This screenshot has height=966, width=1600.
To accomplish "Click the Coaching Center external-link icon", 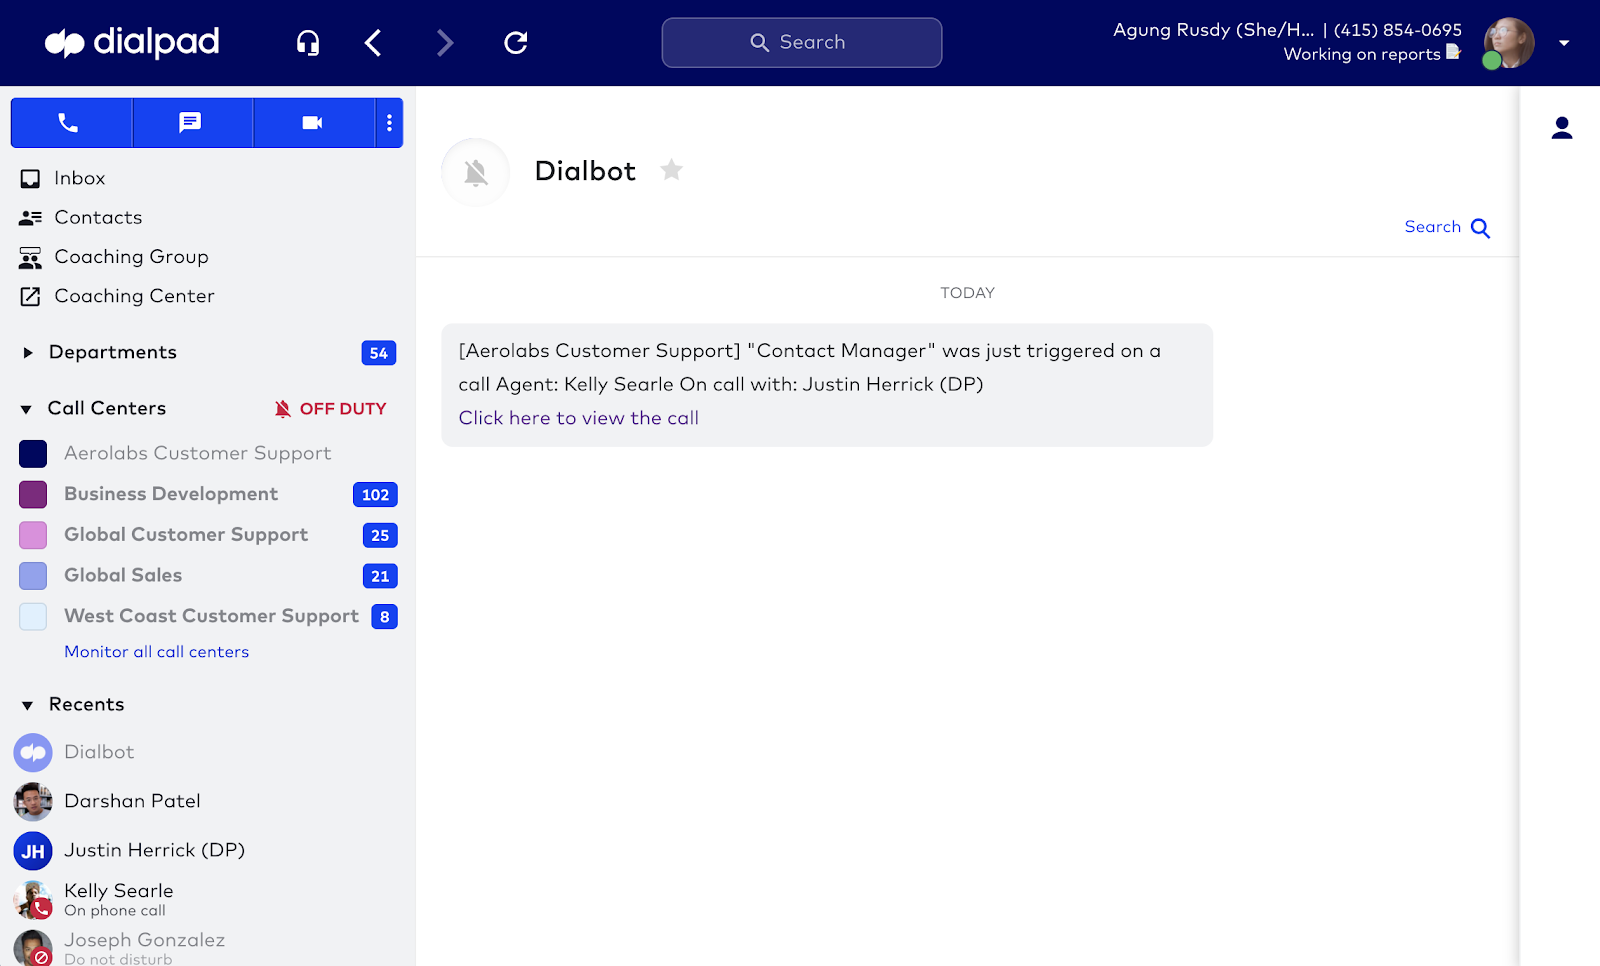I will [31, 297].
